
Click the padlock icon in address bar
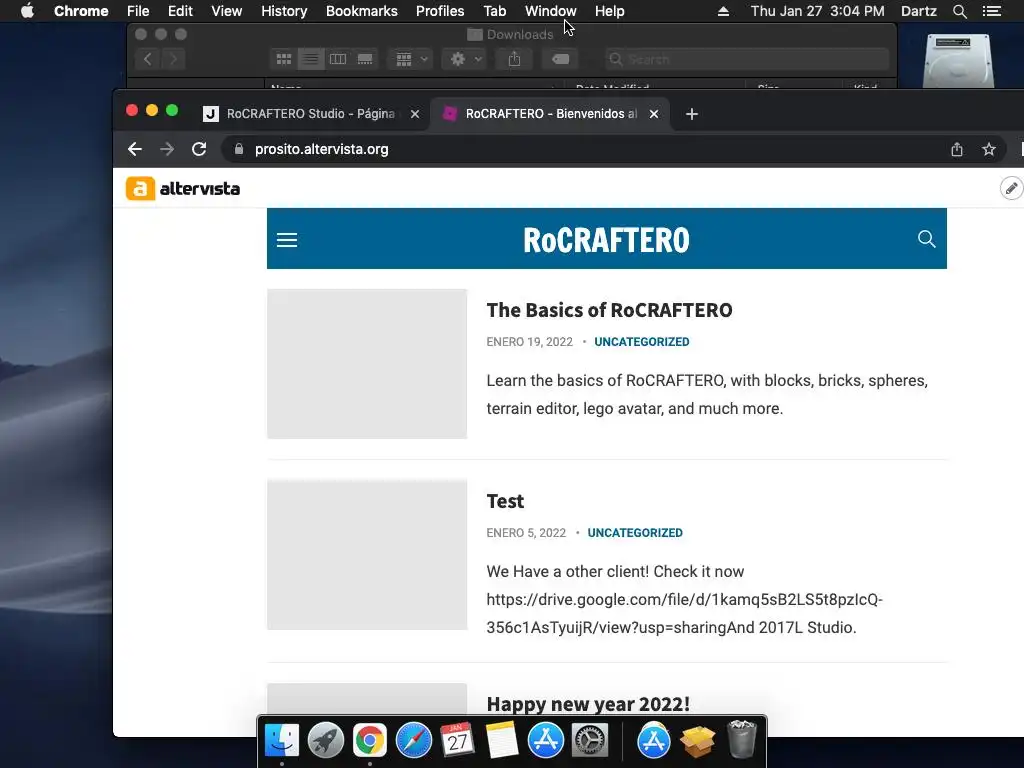coord(239,149)
